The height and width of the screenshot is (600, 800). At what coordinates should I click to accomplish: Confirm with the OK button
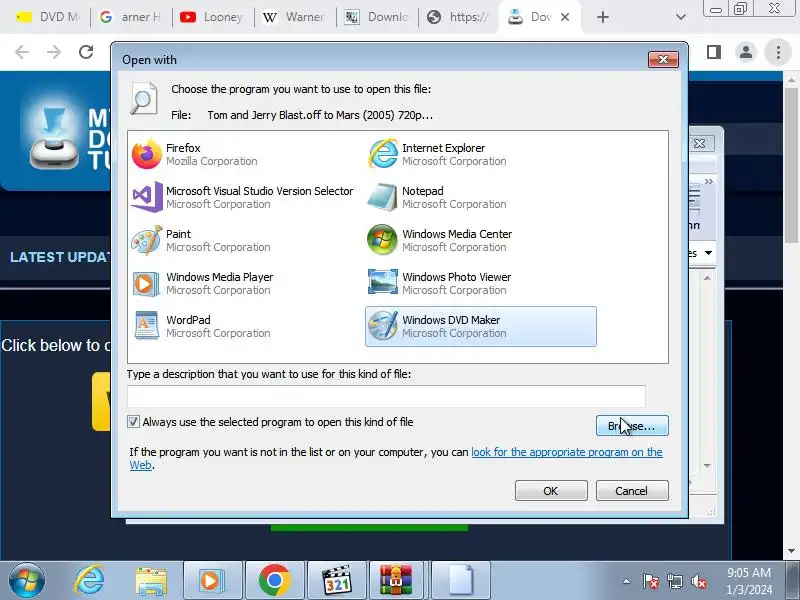pos(551,491)
